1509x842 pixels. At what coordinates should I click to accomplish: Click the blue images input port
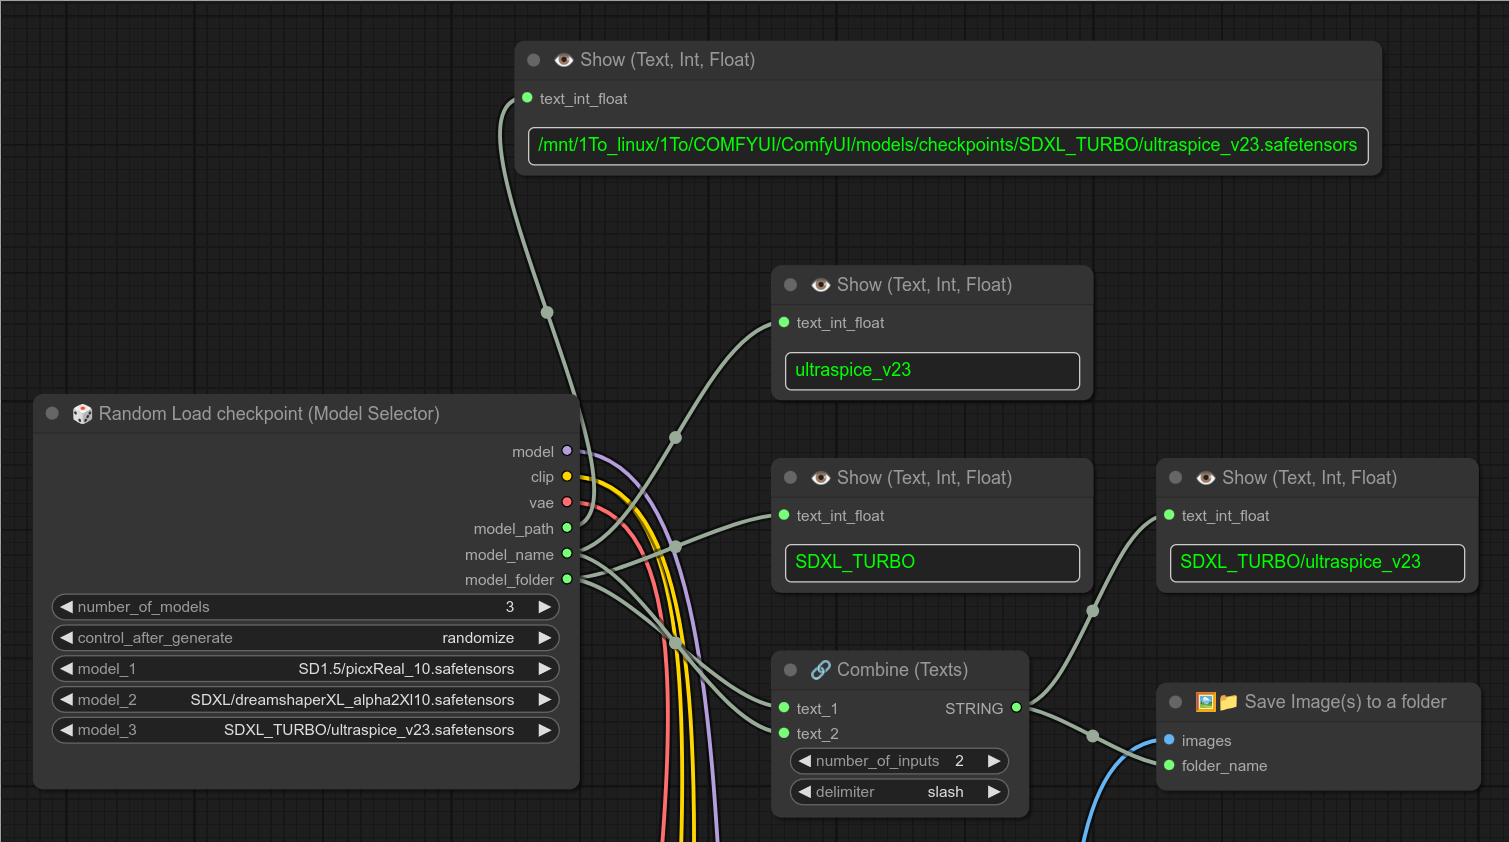coord(1169,740)
